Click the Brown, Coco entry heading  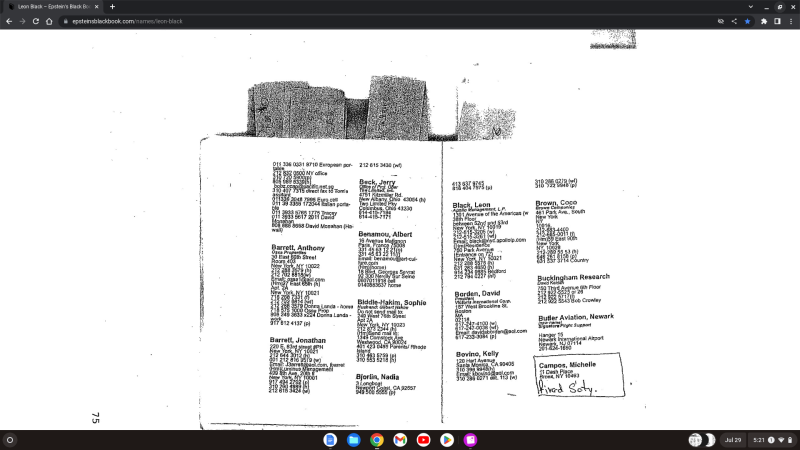[556, 203]
